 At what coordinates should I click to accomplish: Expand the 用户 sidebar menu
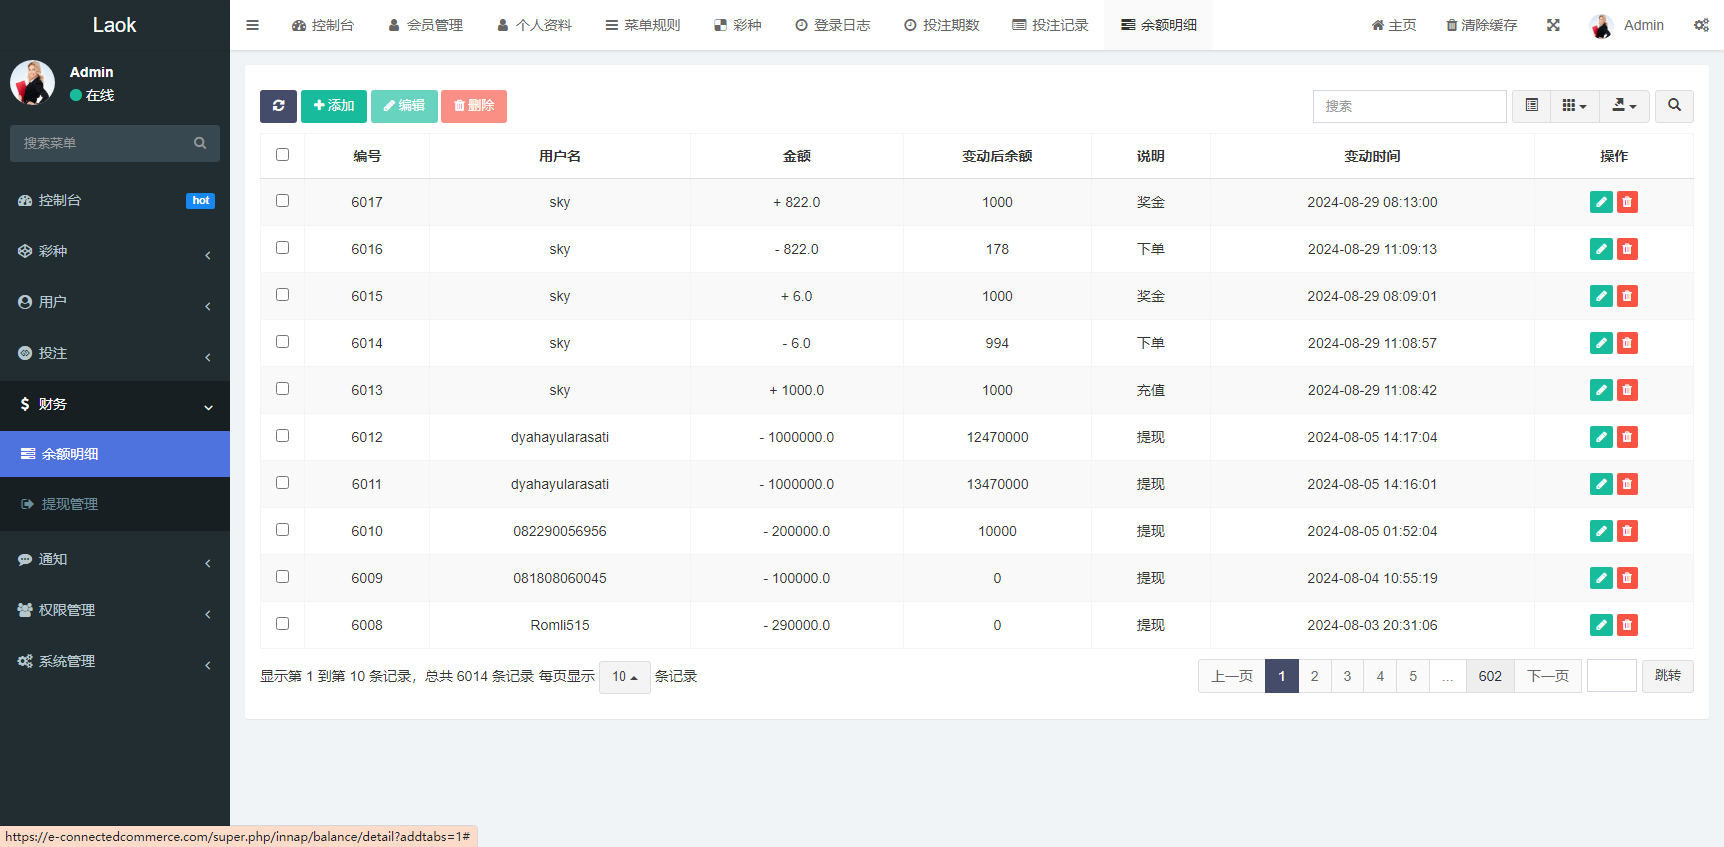(114, 302)
